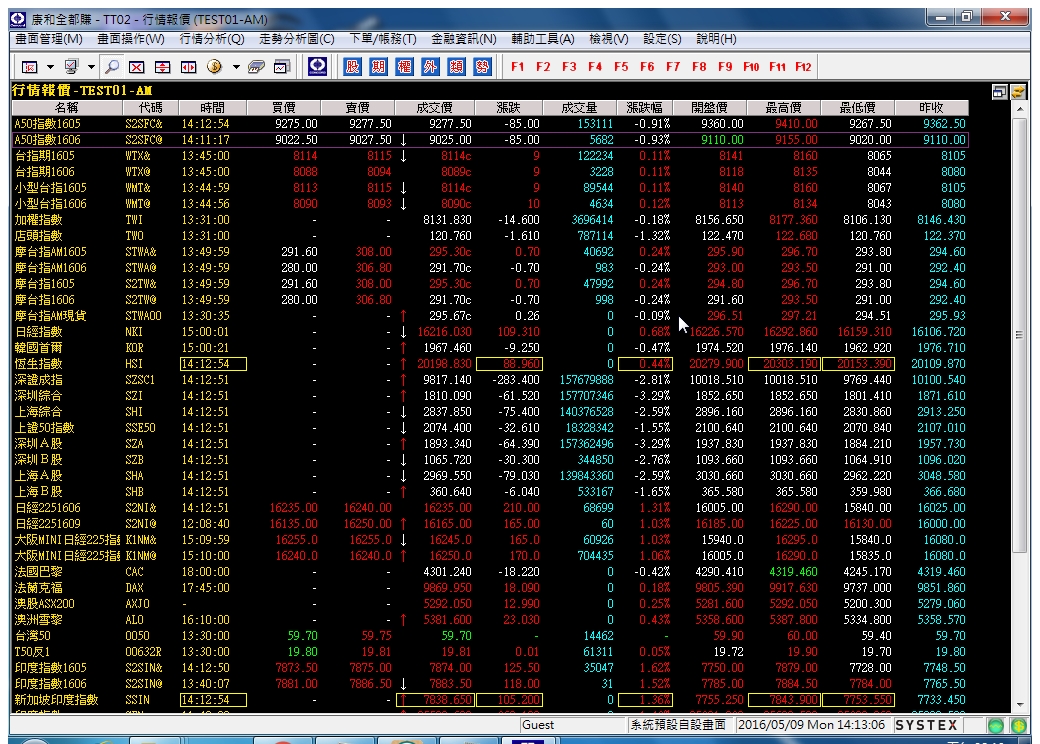This screenshot has width=1040, height=744.
Task: Click the gold dollar coin toolbar icon
Action: tap(214, 66)
